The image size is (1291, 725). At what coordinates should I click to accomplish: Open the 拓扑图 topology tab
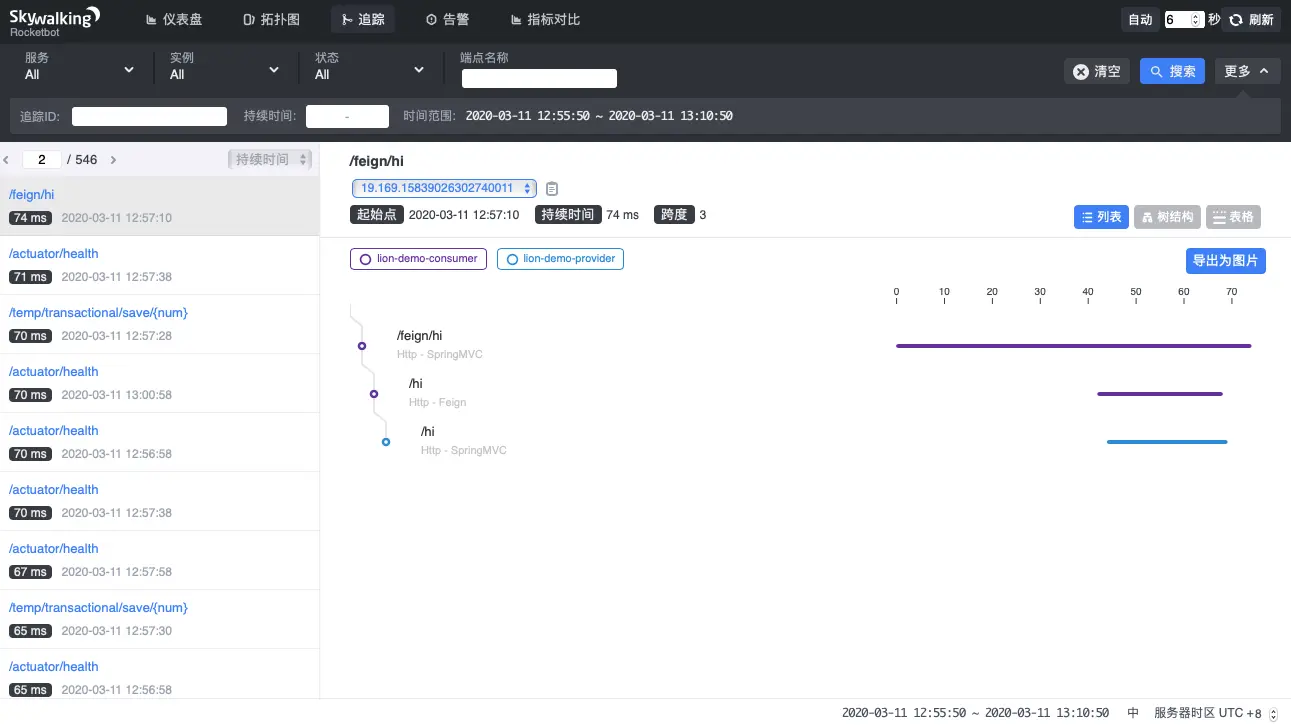[x=271, y=20]
